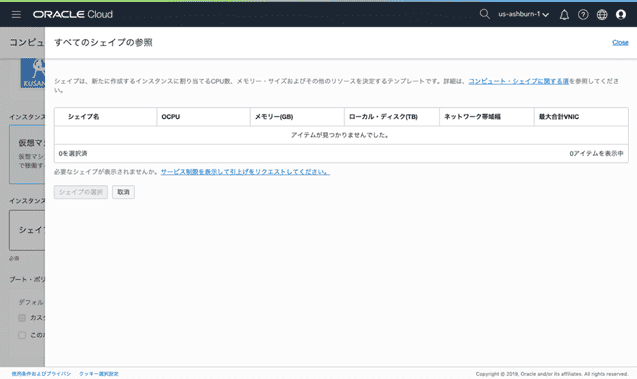Click the シェイプの選択 button
Image resolution: width=637 pixels, height=379 pixels.
click(81, 192)
